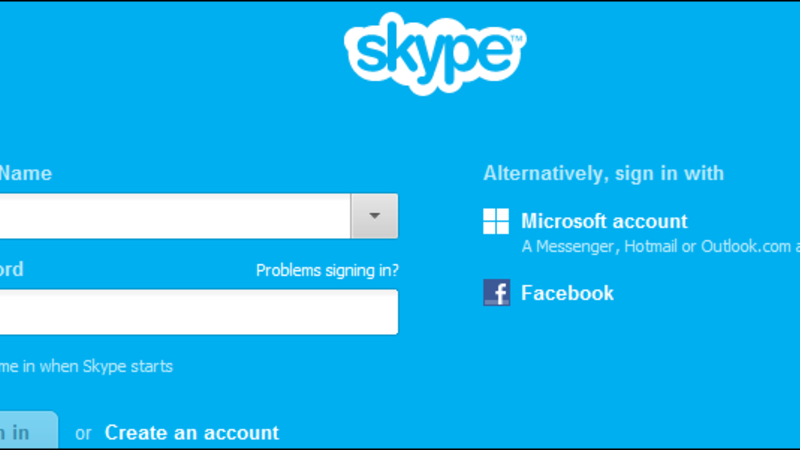
Task: Click the TM mark on Skype logo
Action: click(x=516, y=38)
